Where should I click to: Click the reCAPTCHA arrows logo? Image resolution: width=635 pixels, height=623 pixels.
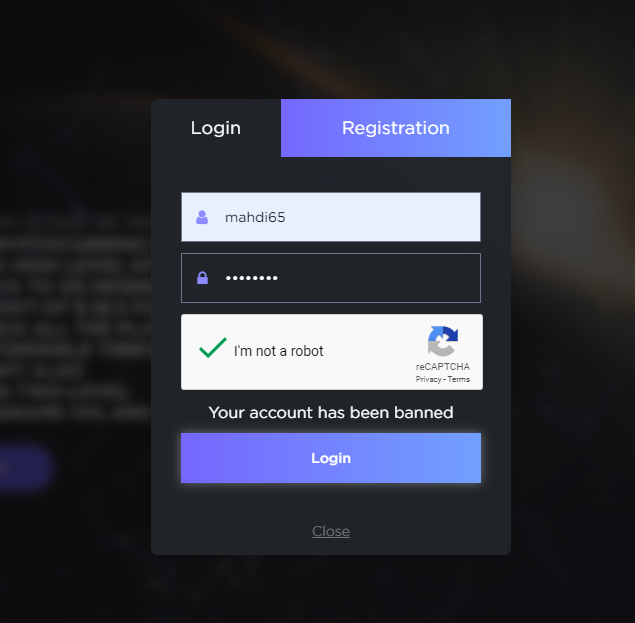pos(443,341)
